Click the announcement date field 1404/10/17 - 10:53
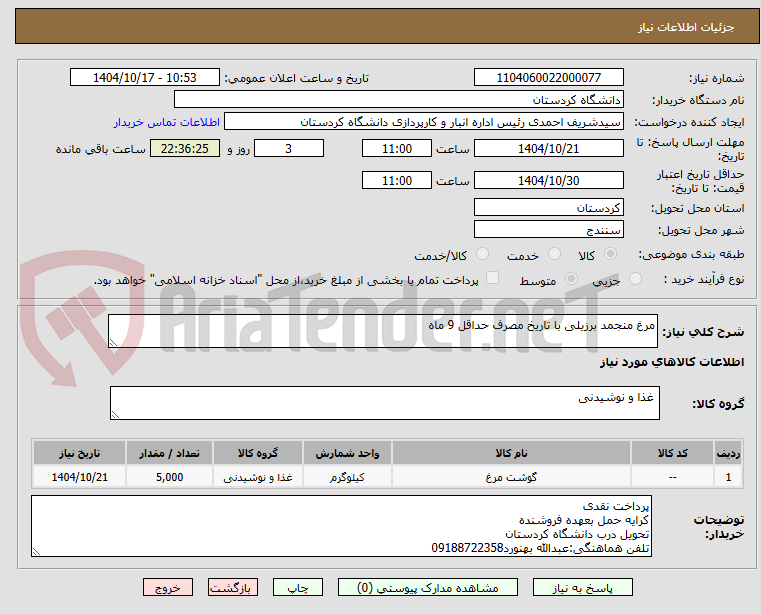The image size is (761, 614). (145, 78)
